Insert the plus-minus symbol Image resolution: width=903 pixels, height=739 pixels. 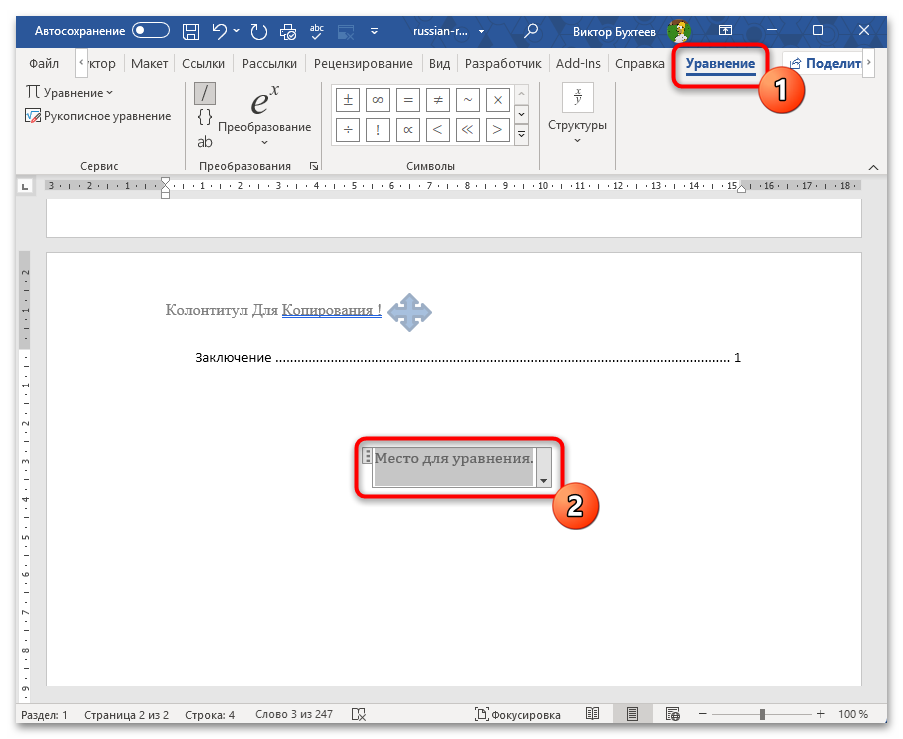348,100
